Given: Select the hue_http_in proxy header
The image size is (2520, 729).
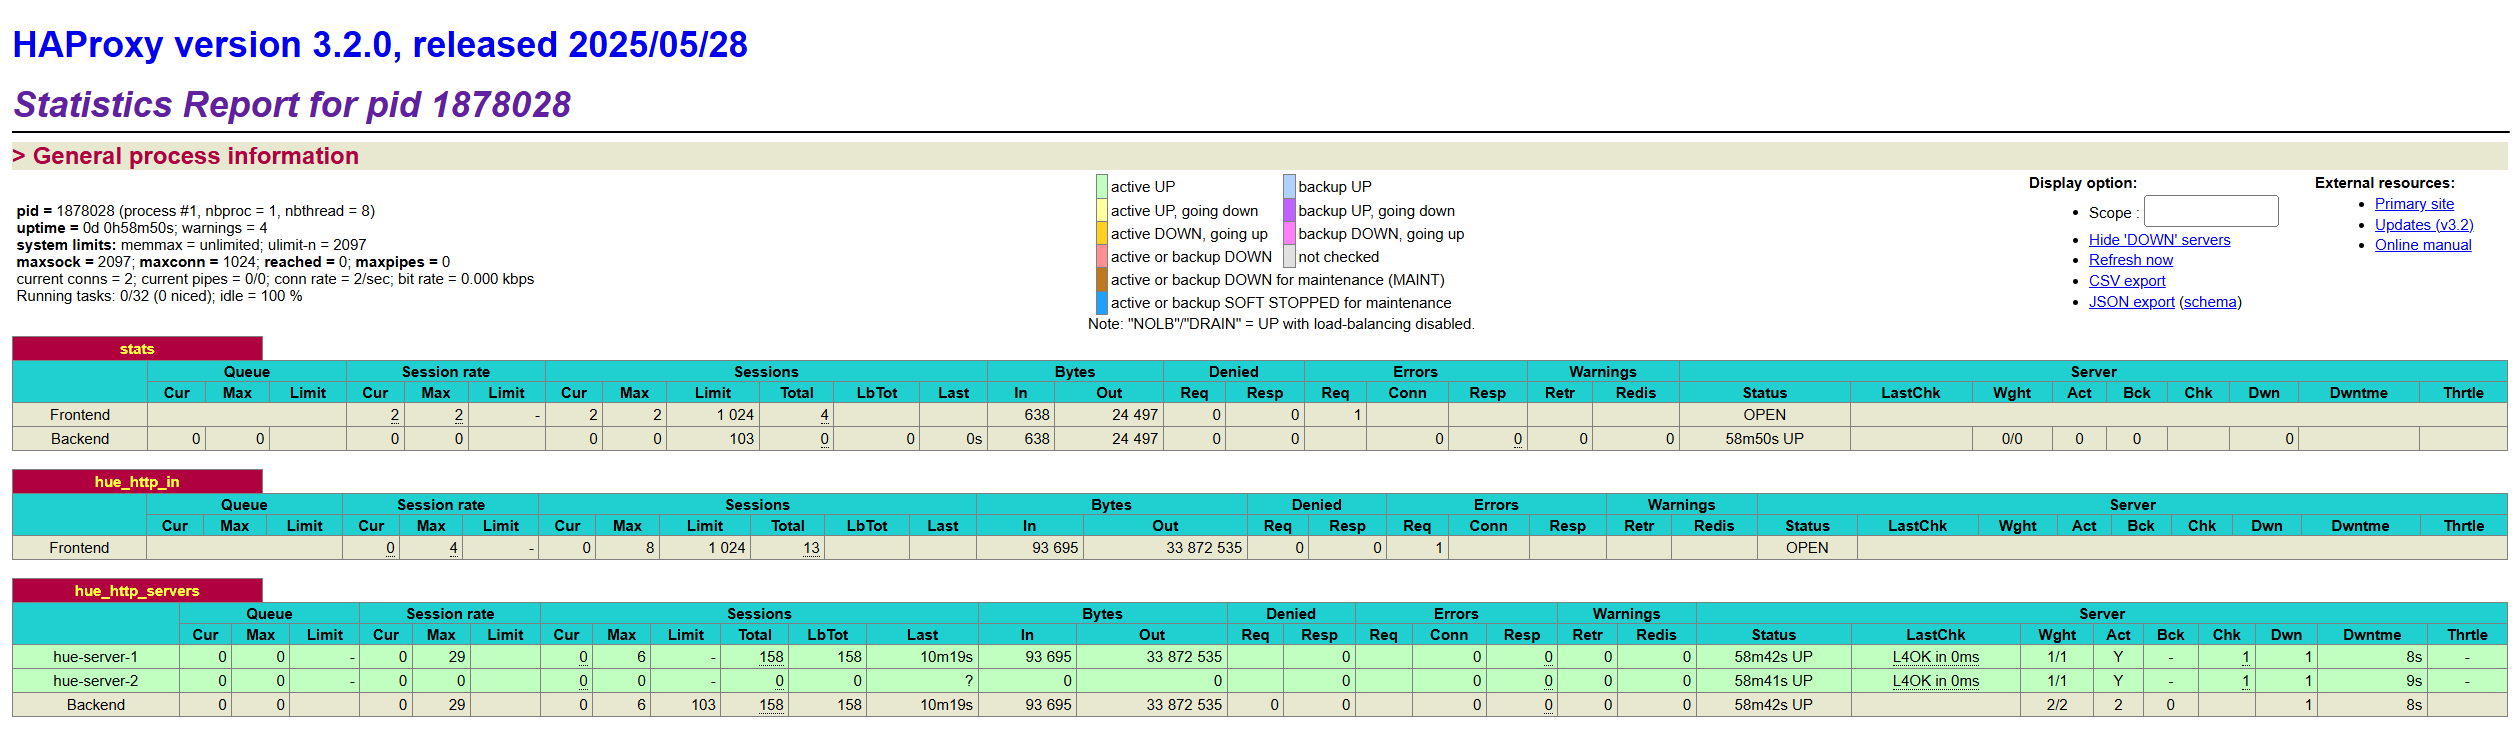Looking at the screenshot, I should pos(137,482).
